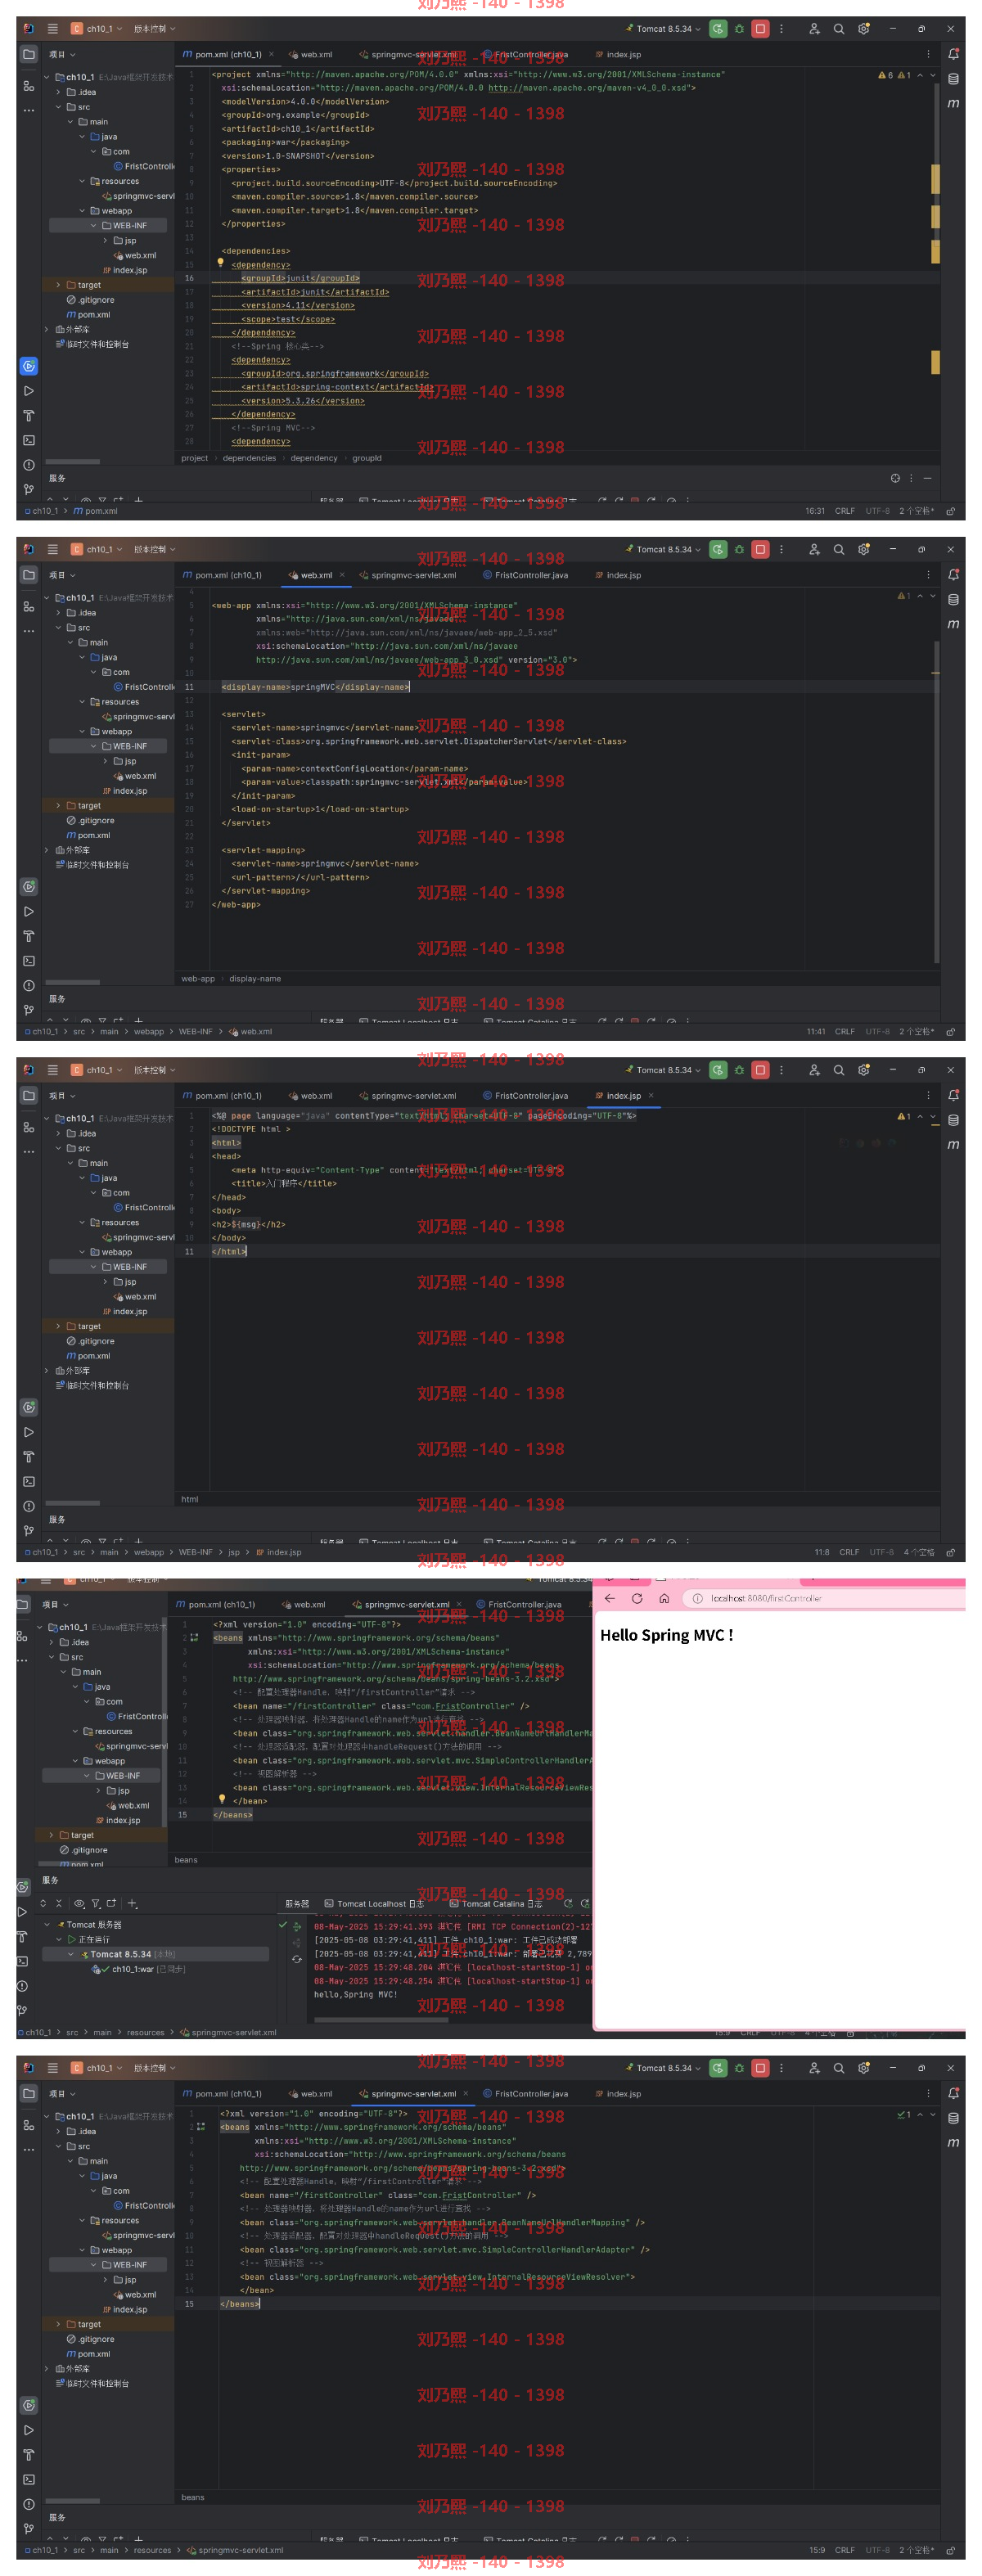The width and height of the screenshot is (982, 2576).
Task: Collapse the WEB-INF folder in the pom.xml window tree
Action: (94, 226)
